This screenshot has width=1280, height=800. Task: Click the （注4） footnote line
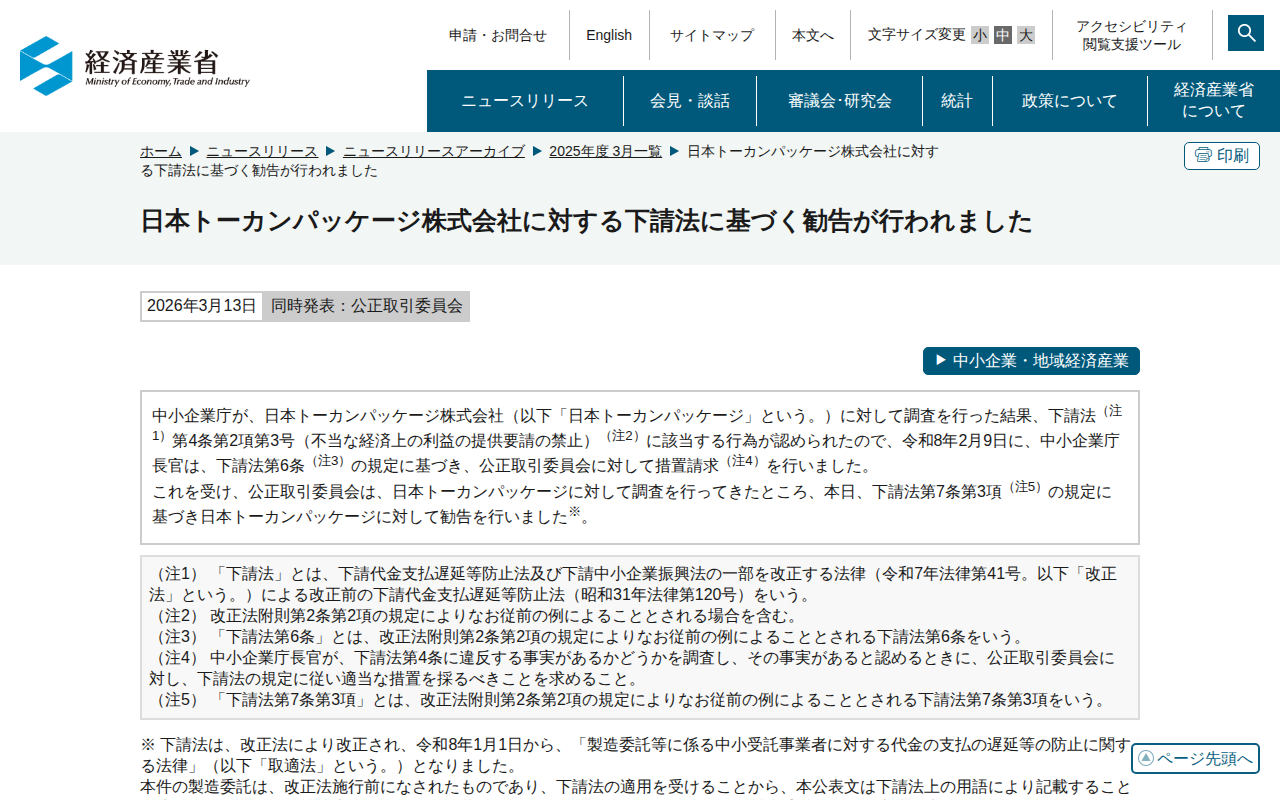click(632, 668)
